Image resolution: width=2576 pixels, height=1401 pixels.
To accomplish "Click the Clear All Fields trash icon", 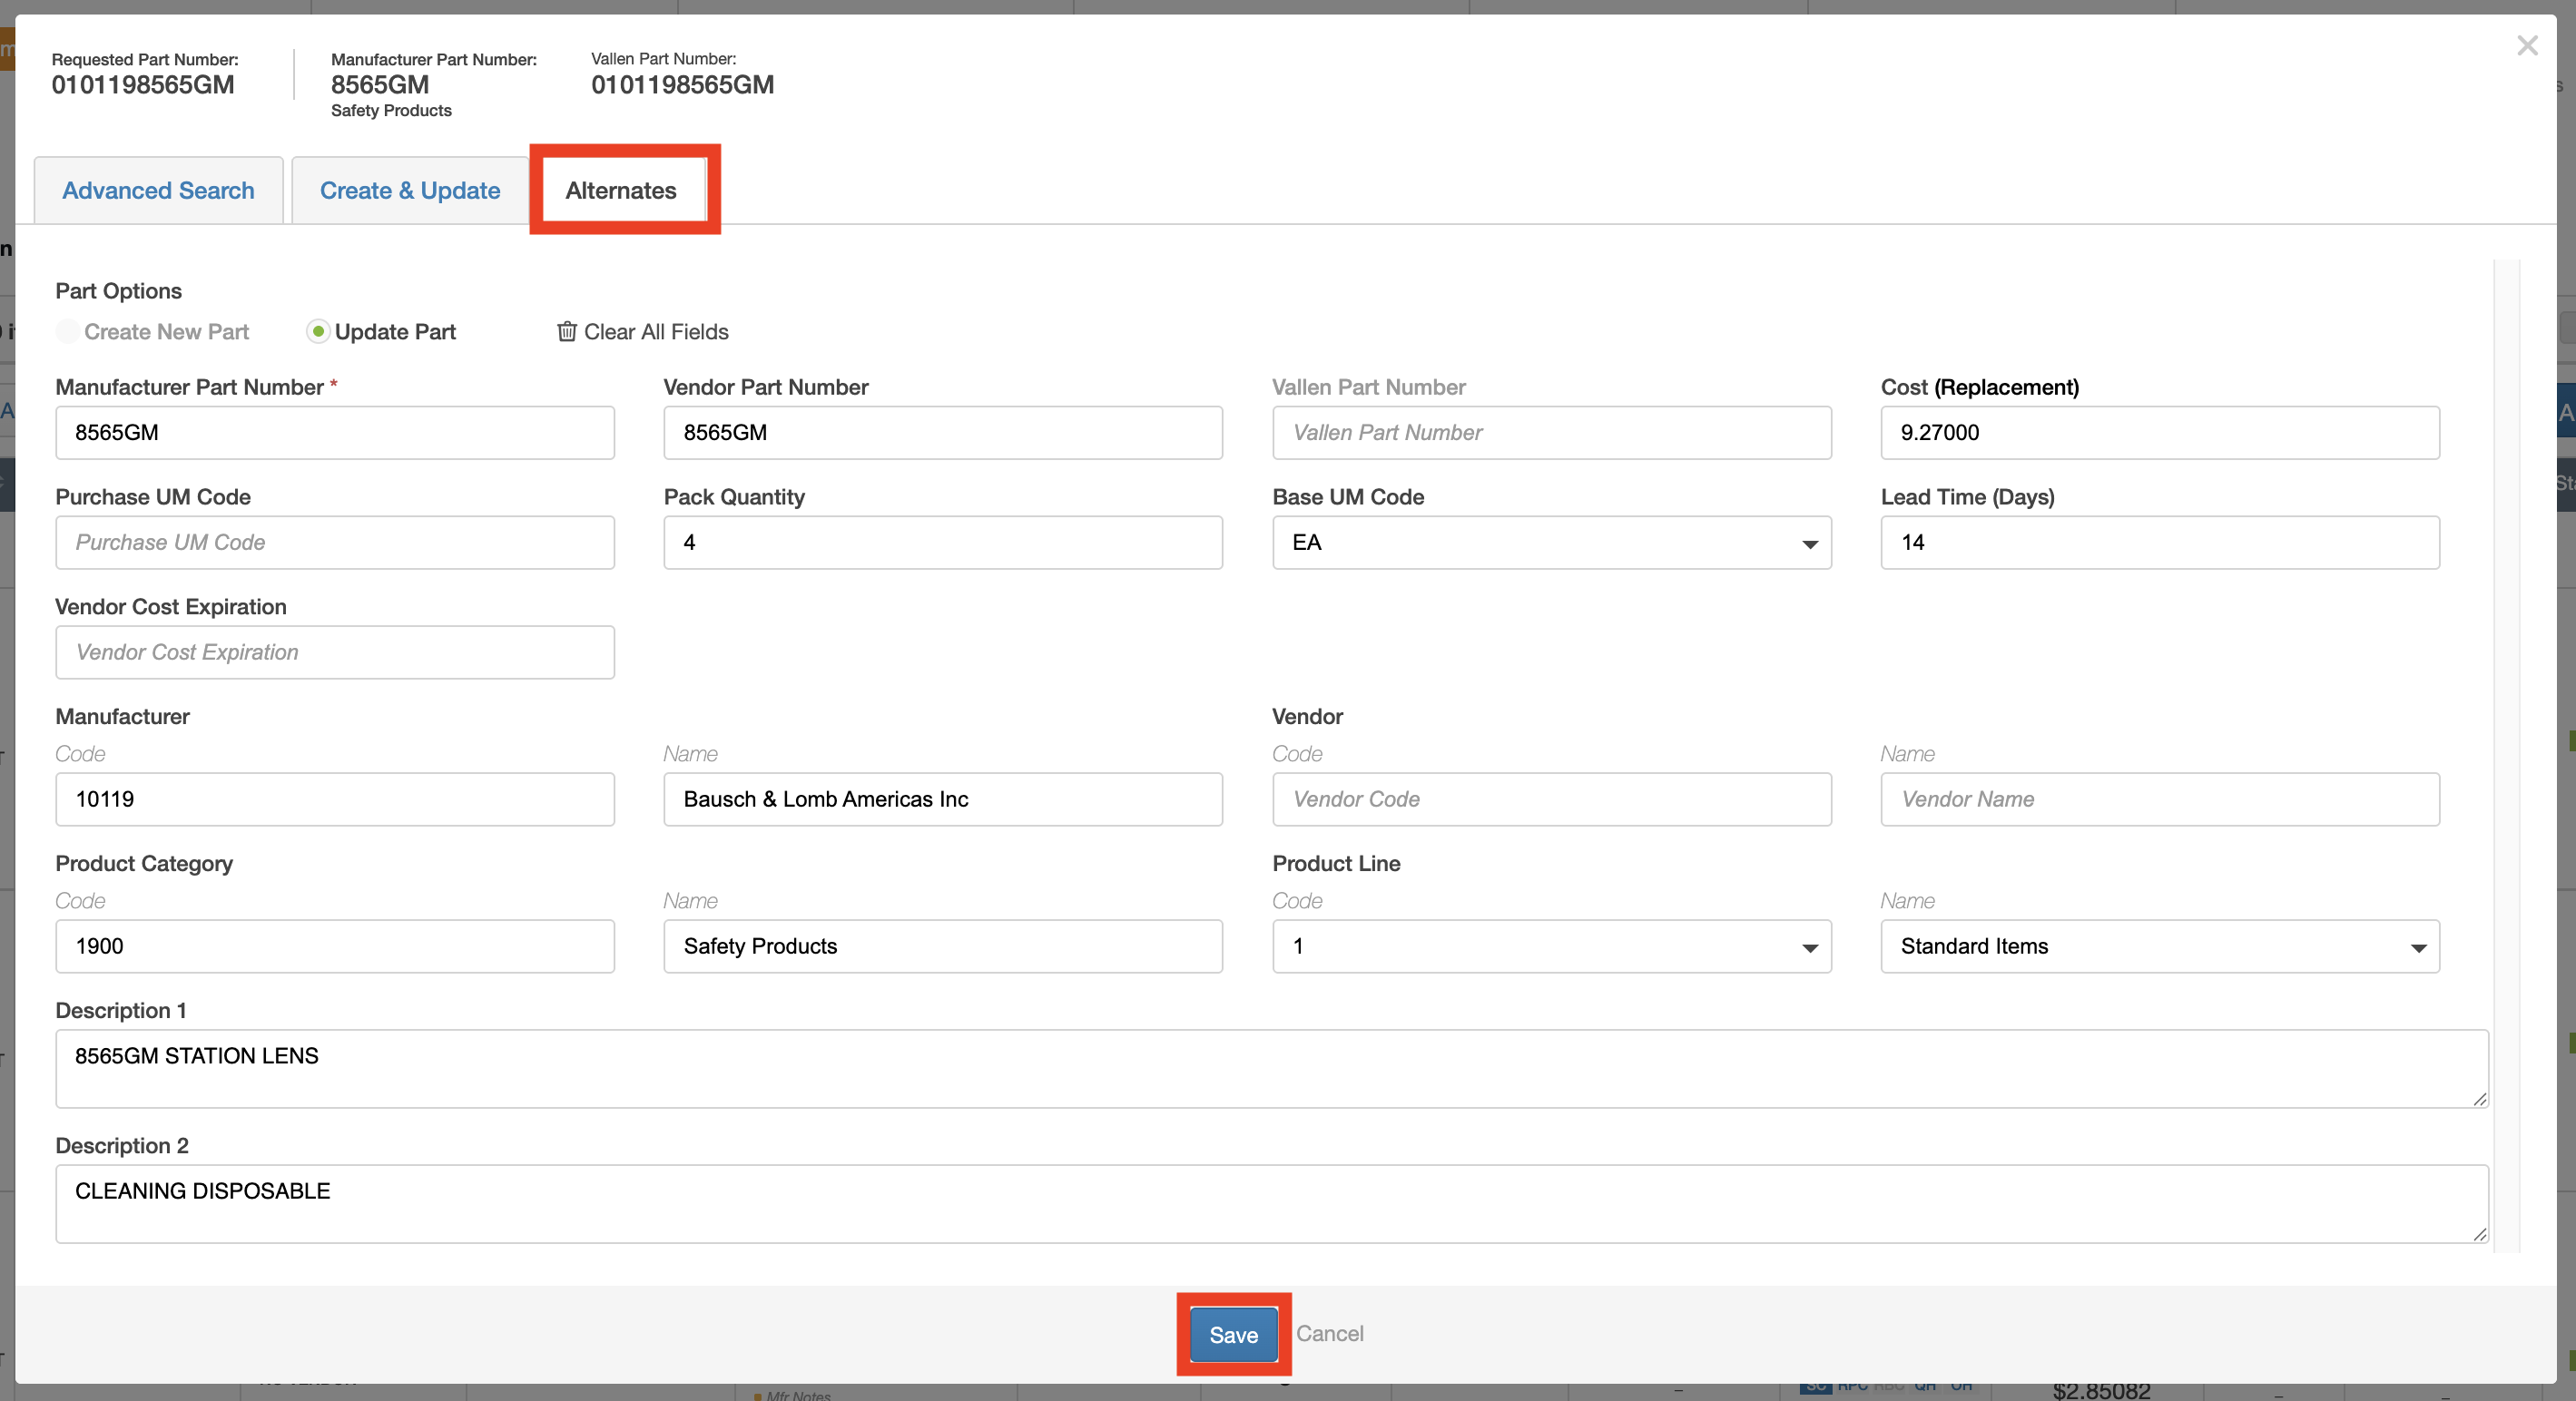I will click(566, 331).
